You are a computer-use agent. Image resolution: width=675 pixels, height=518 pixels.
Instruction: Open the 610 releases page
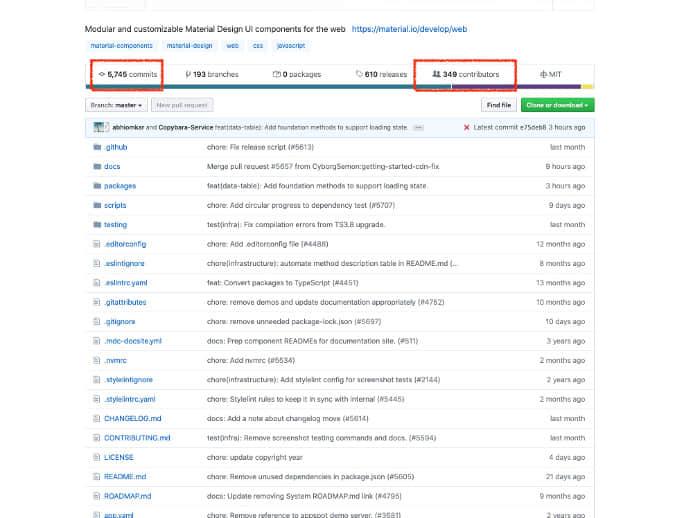(x=382, y=74)
